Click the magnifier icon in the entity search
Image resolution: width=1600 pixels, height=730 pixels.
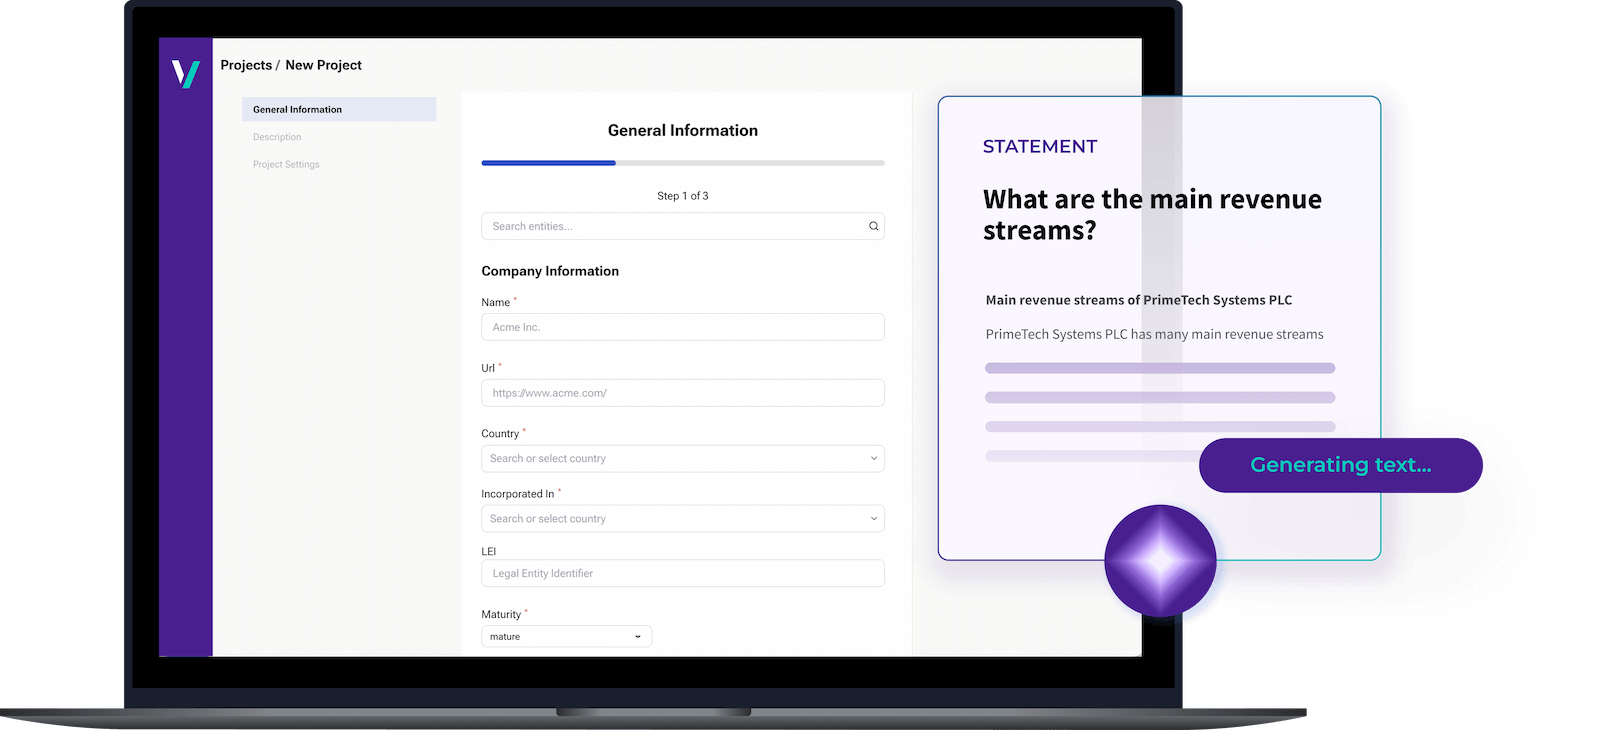[x=873, y=226]
